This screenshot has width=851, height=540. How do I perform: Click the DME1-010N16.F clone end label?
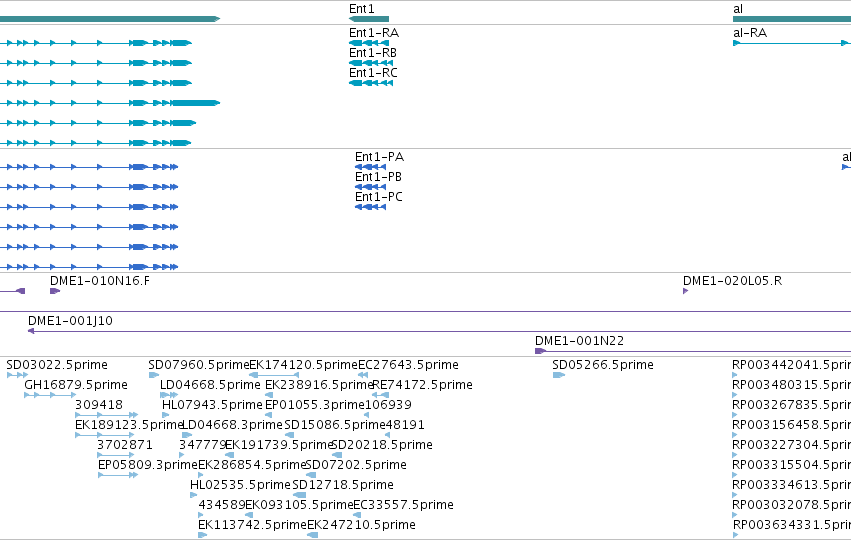pos(100,281)
